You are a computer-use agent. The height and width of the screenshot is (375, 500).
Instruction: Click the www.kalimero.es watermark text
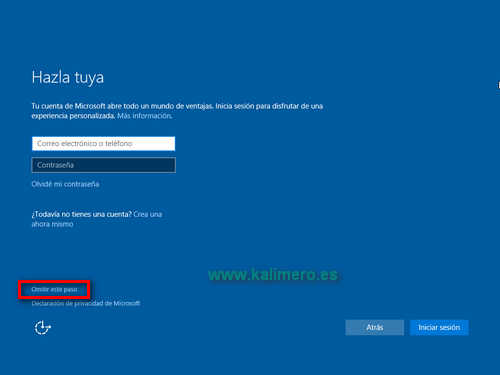(273, 275)
